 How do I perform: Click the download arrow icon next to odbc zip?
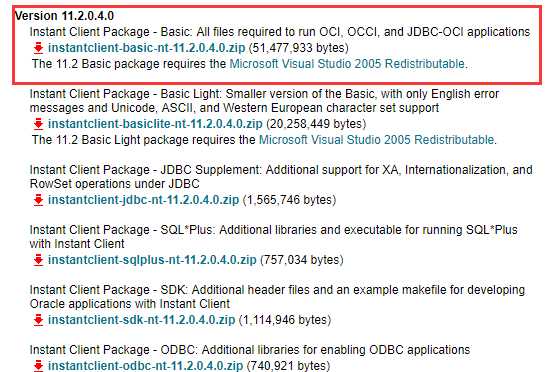click(x=38, y=366)
